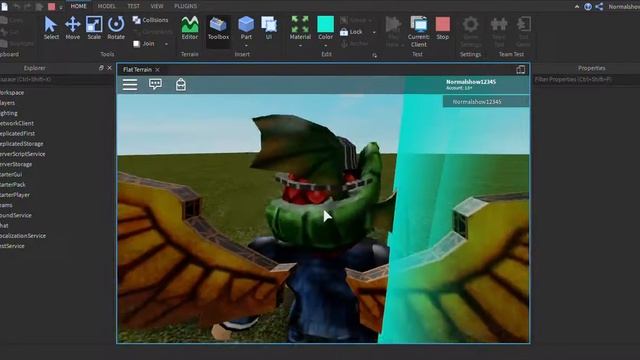Screen dimensions: 640x360
Task: Expand the Part dropdown arrow
Action: point(246,45)
